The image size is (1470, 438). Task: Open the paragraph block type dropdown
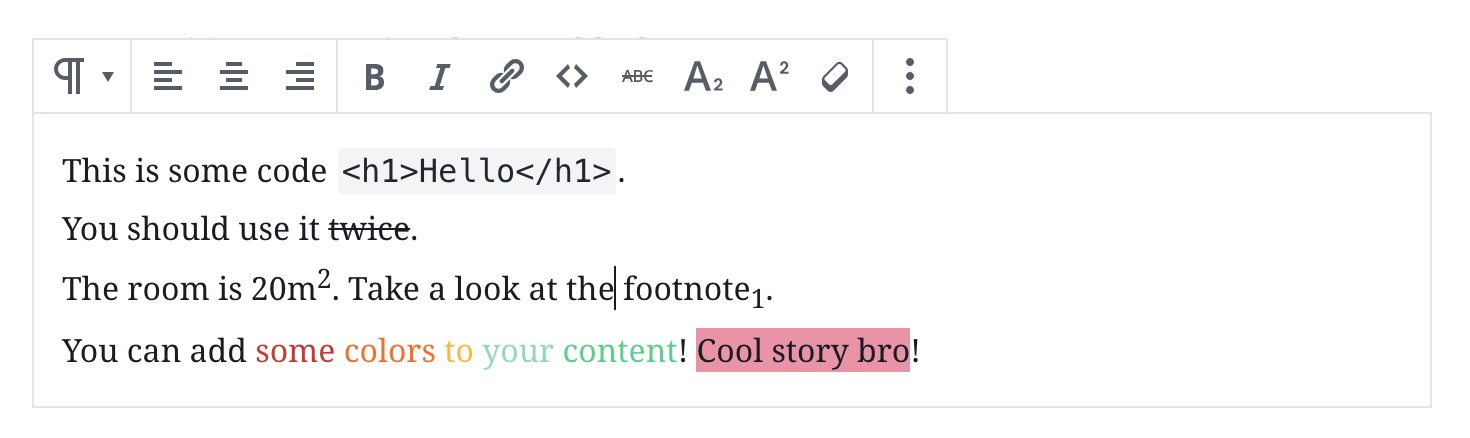[82, 76]
